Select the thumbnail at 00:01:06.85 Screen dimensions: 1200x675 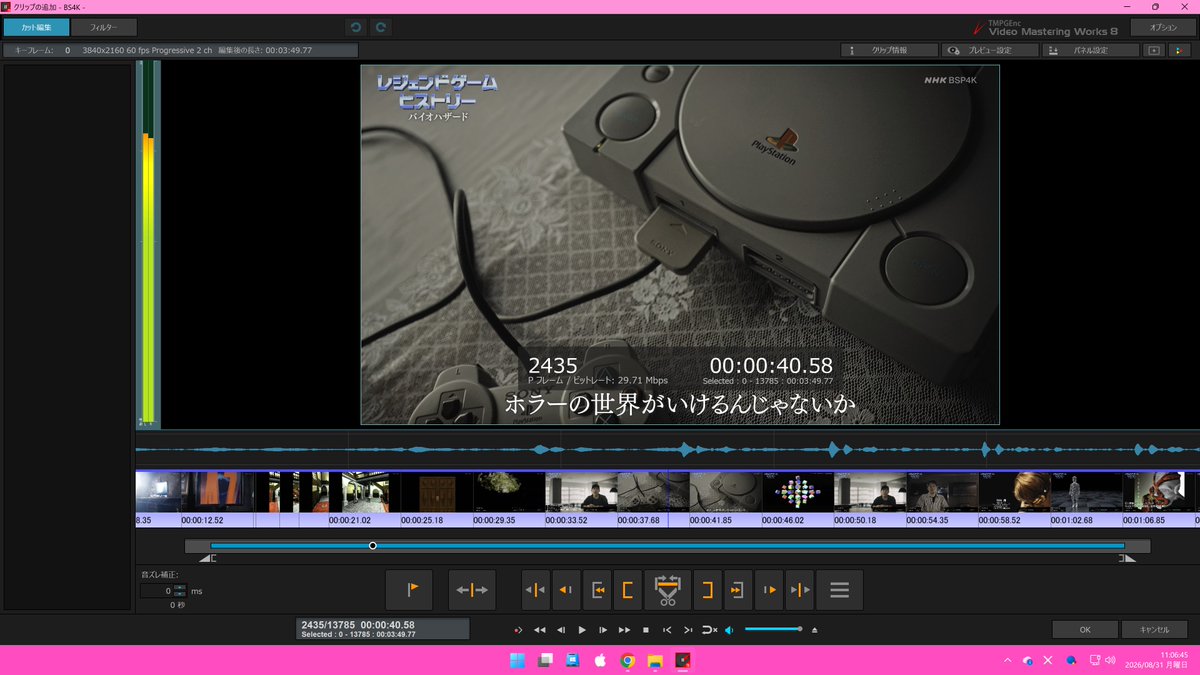[1158, 492]
